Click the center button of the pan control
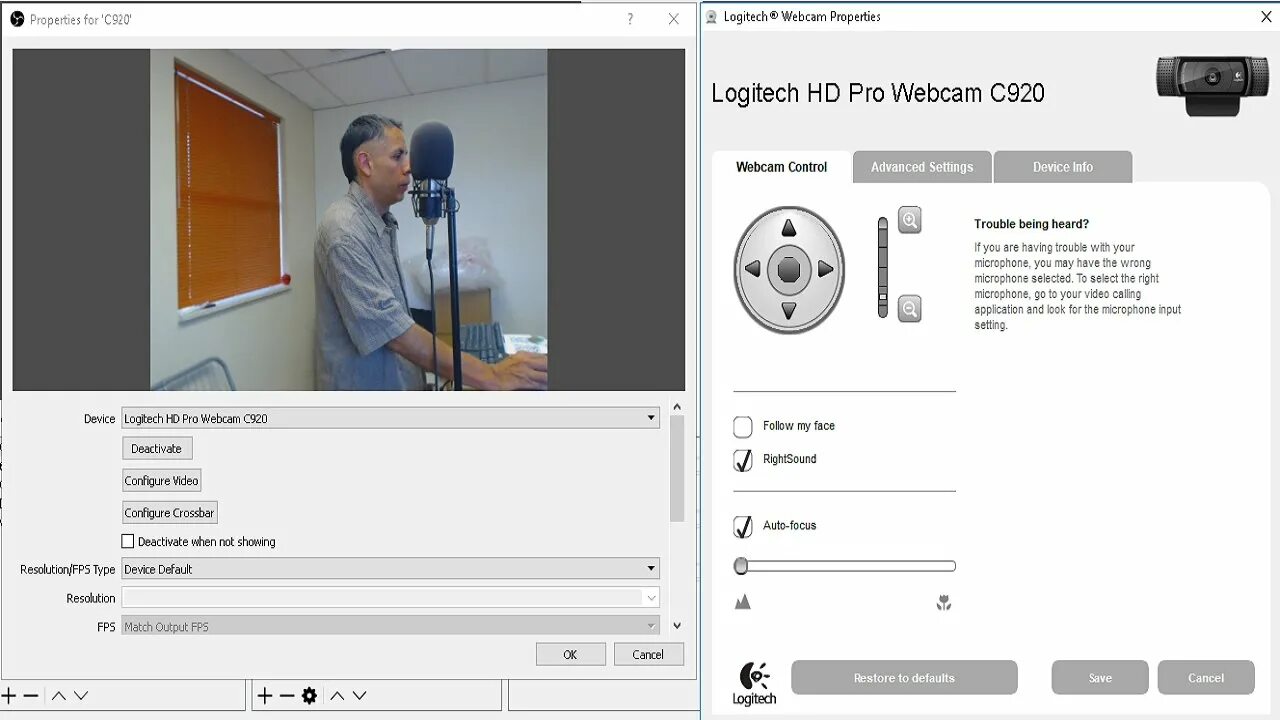The height and width of the screenshot is (720, 1280). coord(789,270)
